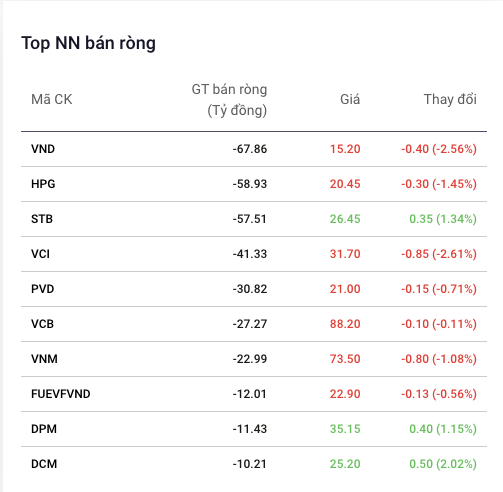Image resolution: width=503 pixels, height=492 pixels.
Task: Select net sell value -12.01
Action: click(x=250, y=394)
